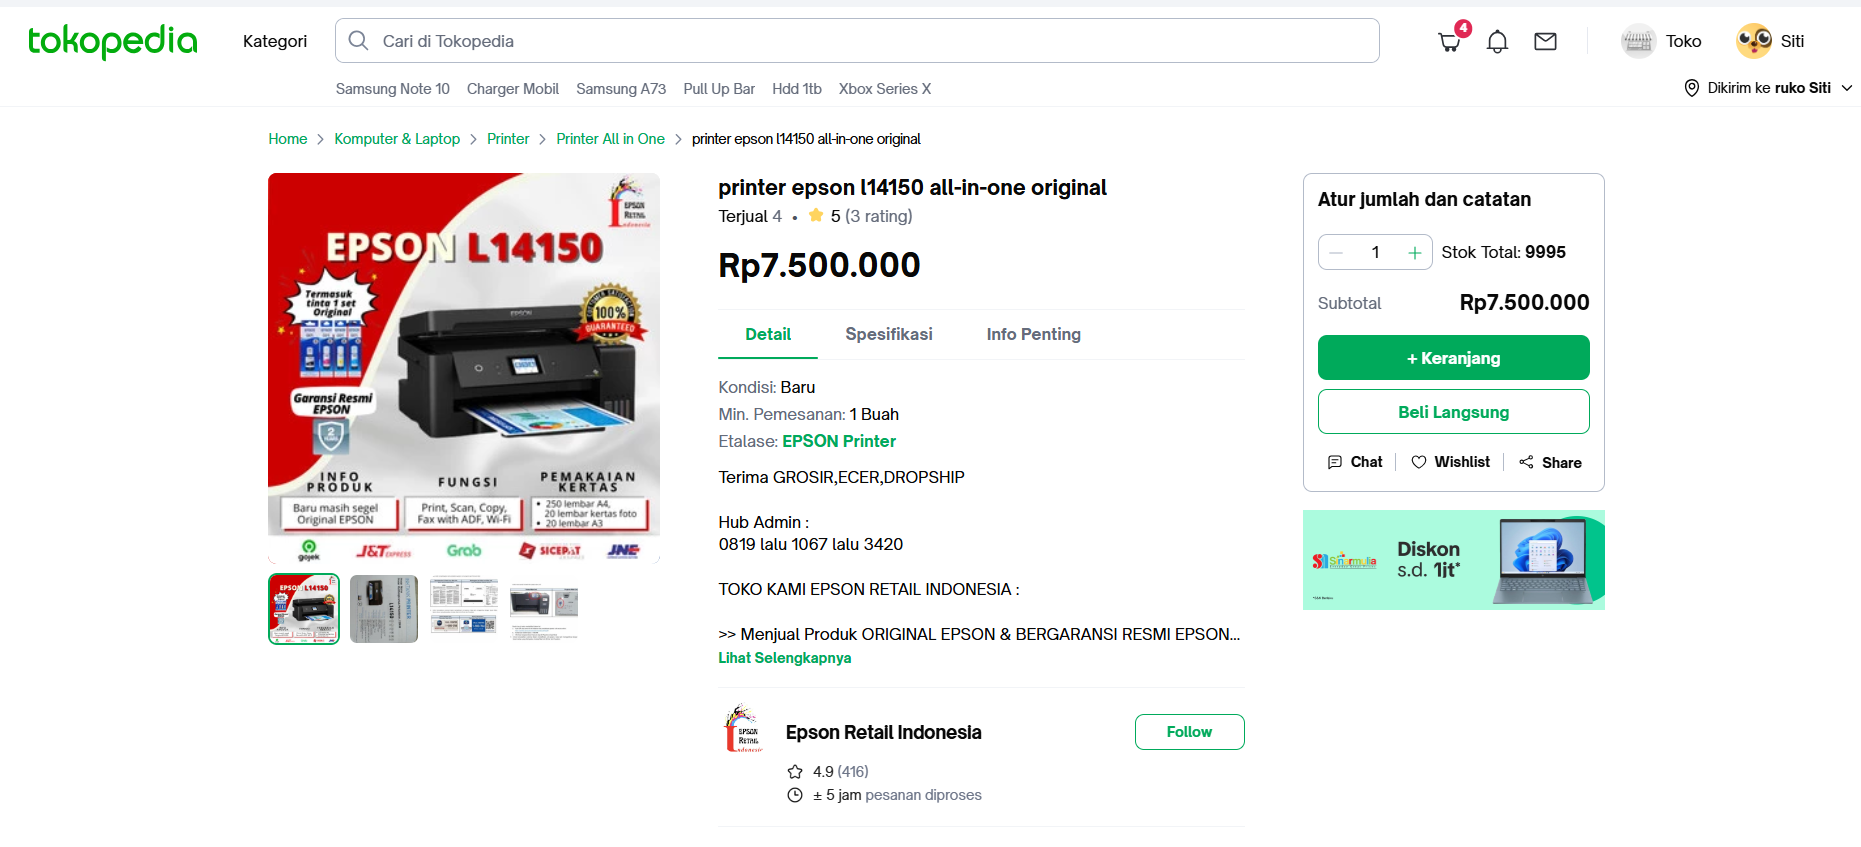
Task: Click the Chat icon button
Action: tap(1335, 462)
